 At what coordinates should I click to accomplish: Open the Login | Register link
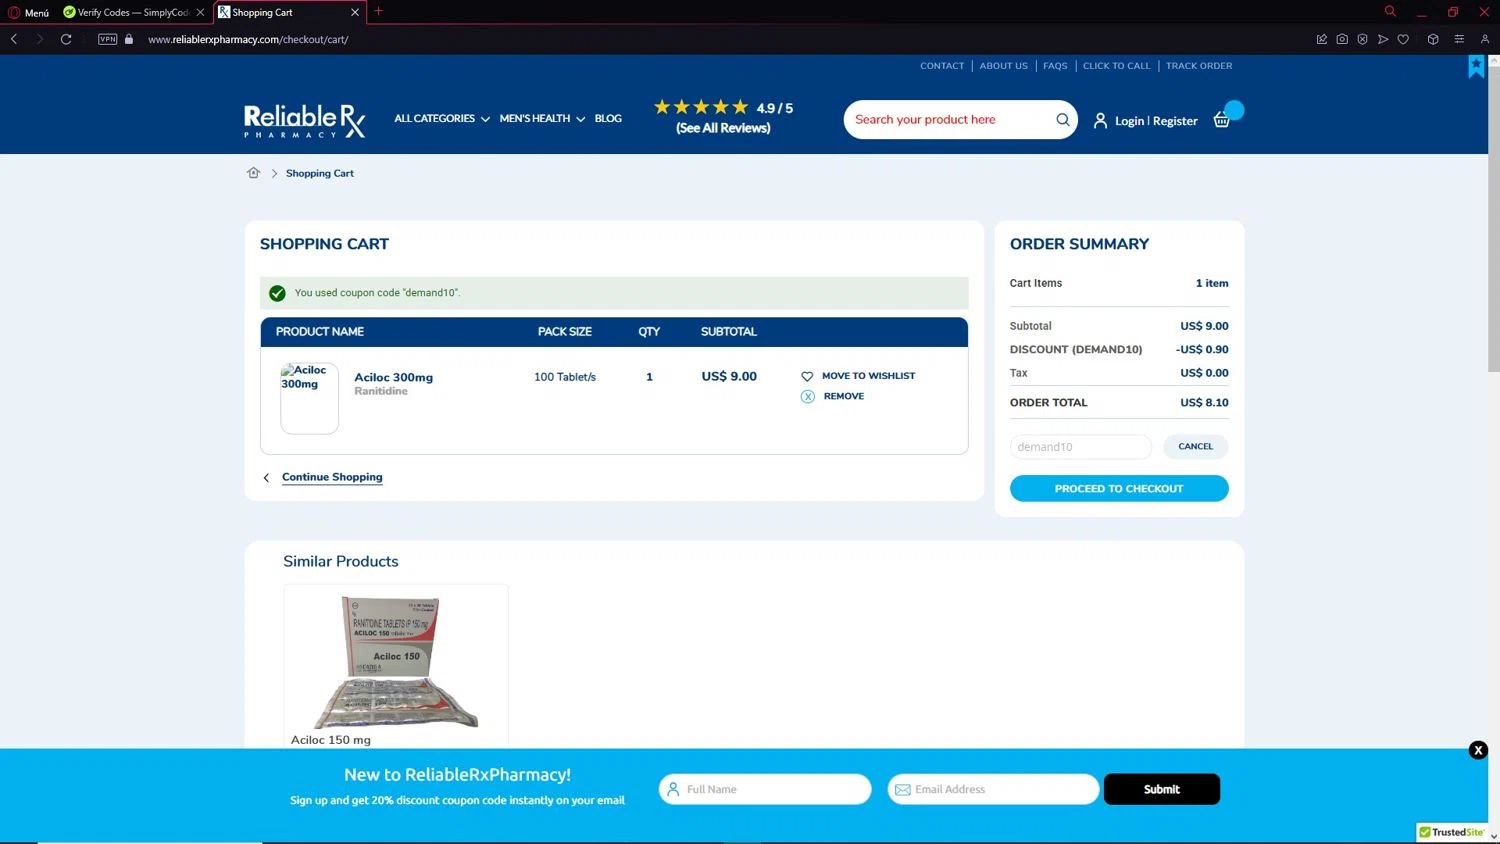[1156, 121]
